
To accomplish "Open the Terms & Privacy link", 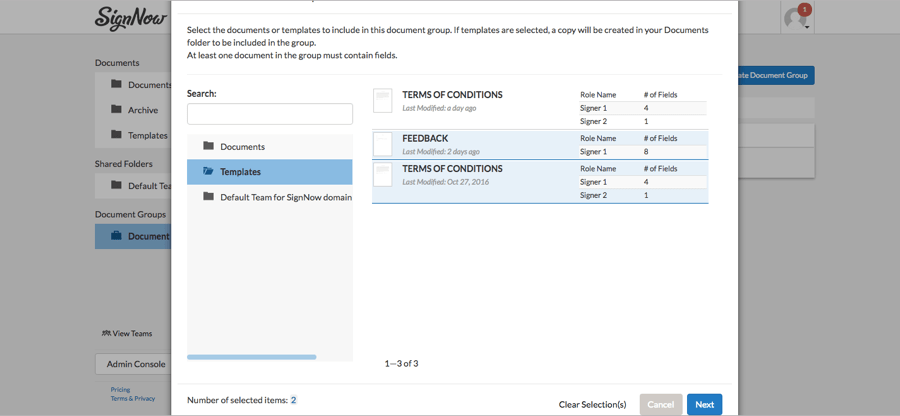I will click(132, 398).
